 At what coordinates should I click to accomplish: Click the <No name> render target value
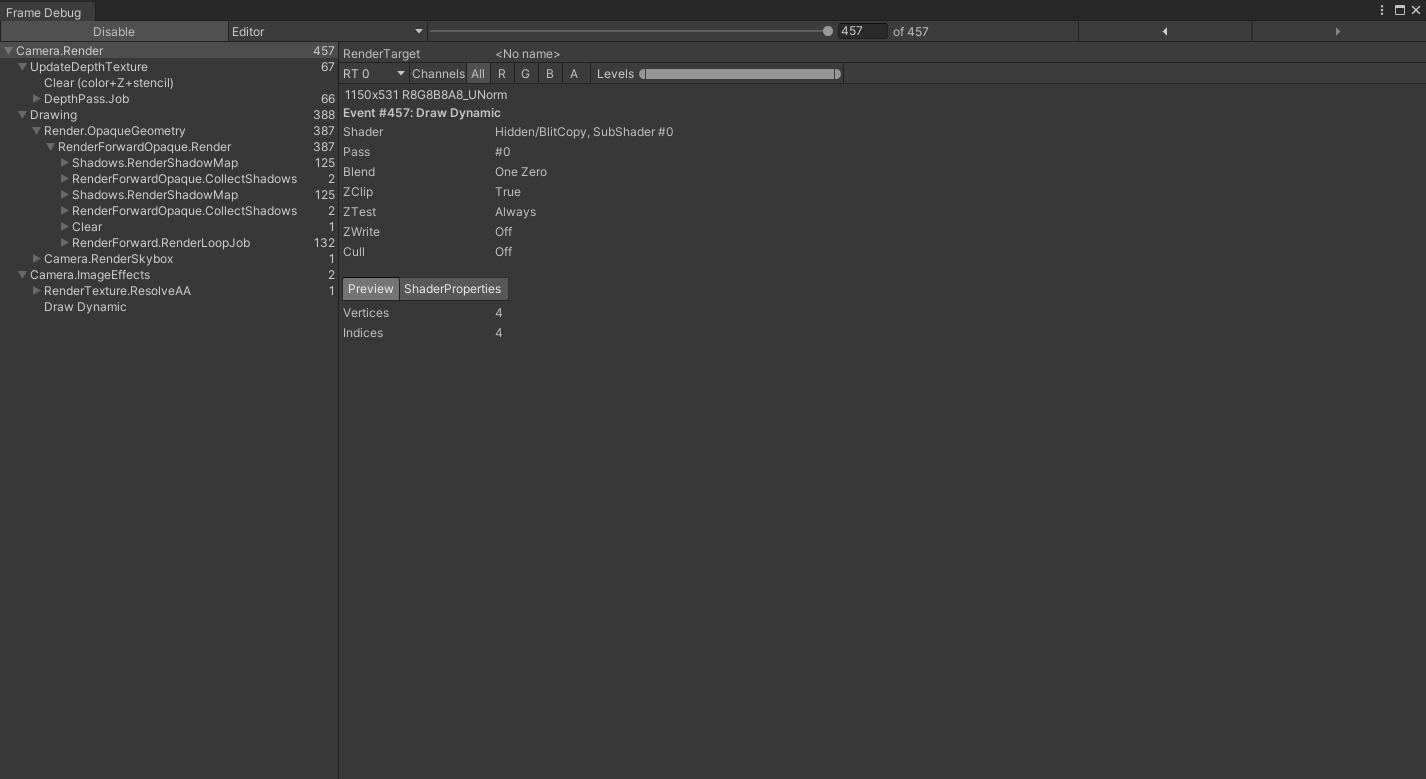(527, 54)
